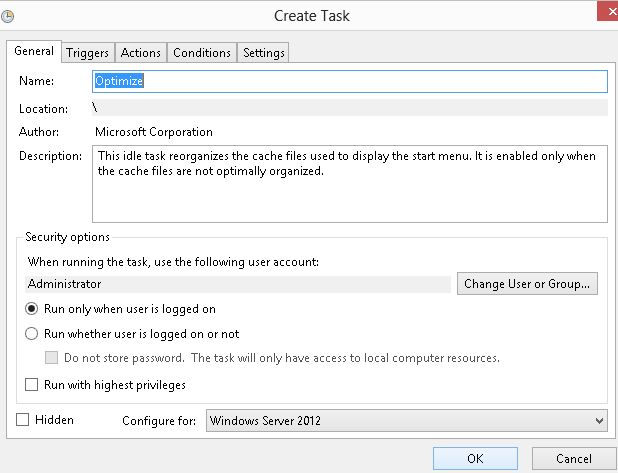This screenshot has width=618, height=473.
Task: Tick the Do not store password checkbox
Action: (x=53, y=357)
